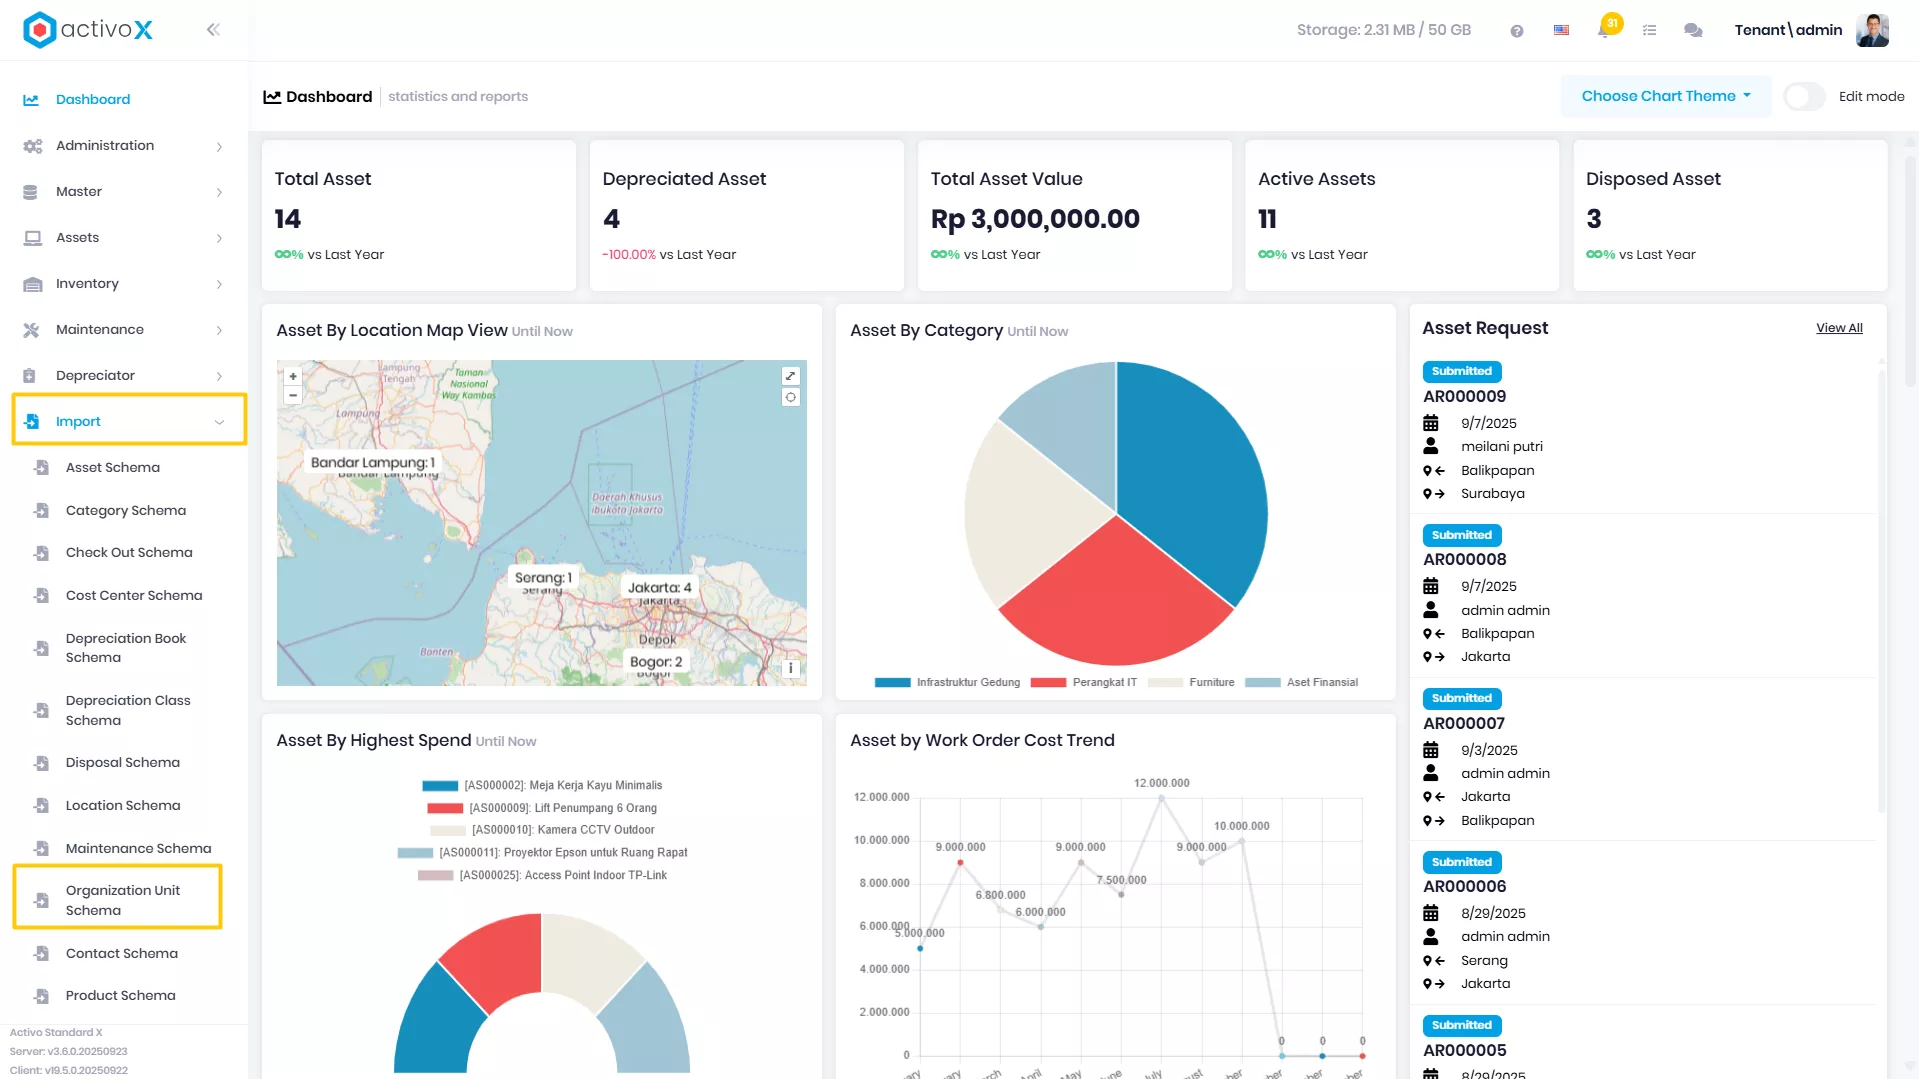The image size is (1919, 1079).
Task: Expand the Inventory menu chevron
Action: pyautogui.click(x=219, y=285)
